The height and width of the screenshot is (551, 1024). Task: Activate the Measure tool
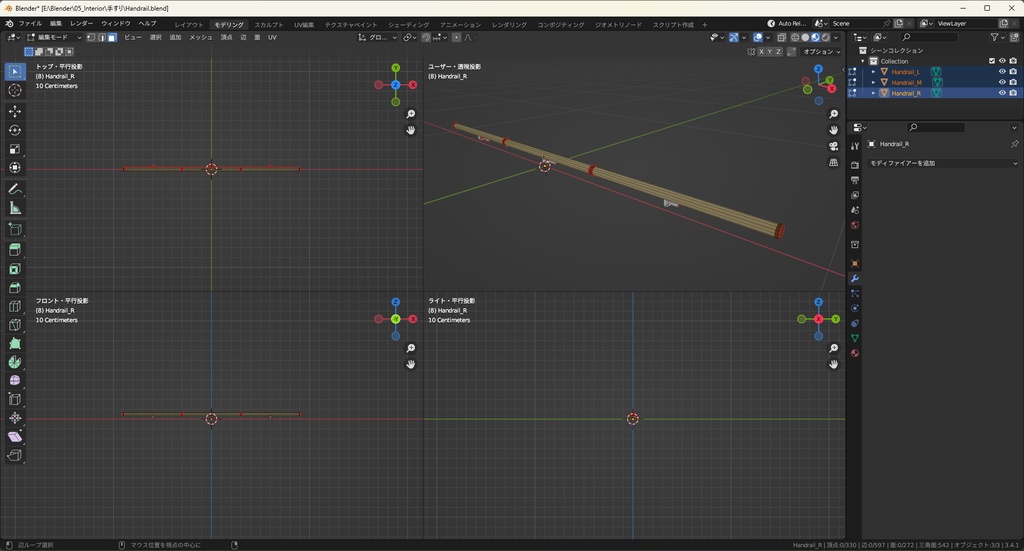[x=15, y=208]
